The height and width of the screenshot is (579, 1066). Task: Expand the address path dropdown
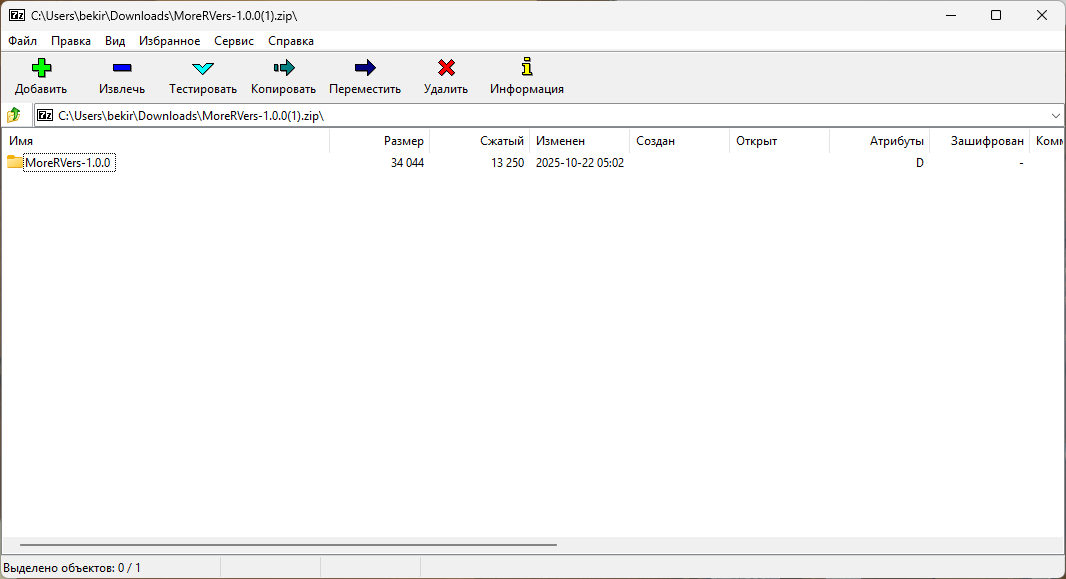(1055, 115)
